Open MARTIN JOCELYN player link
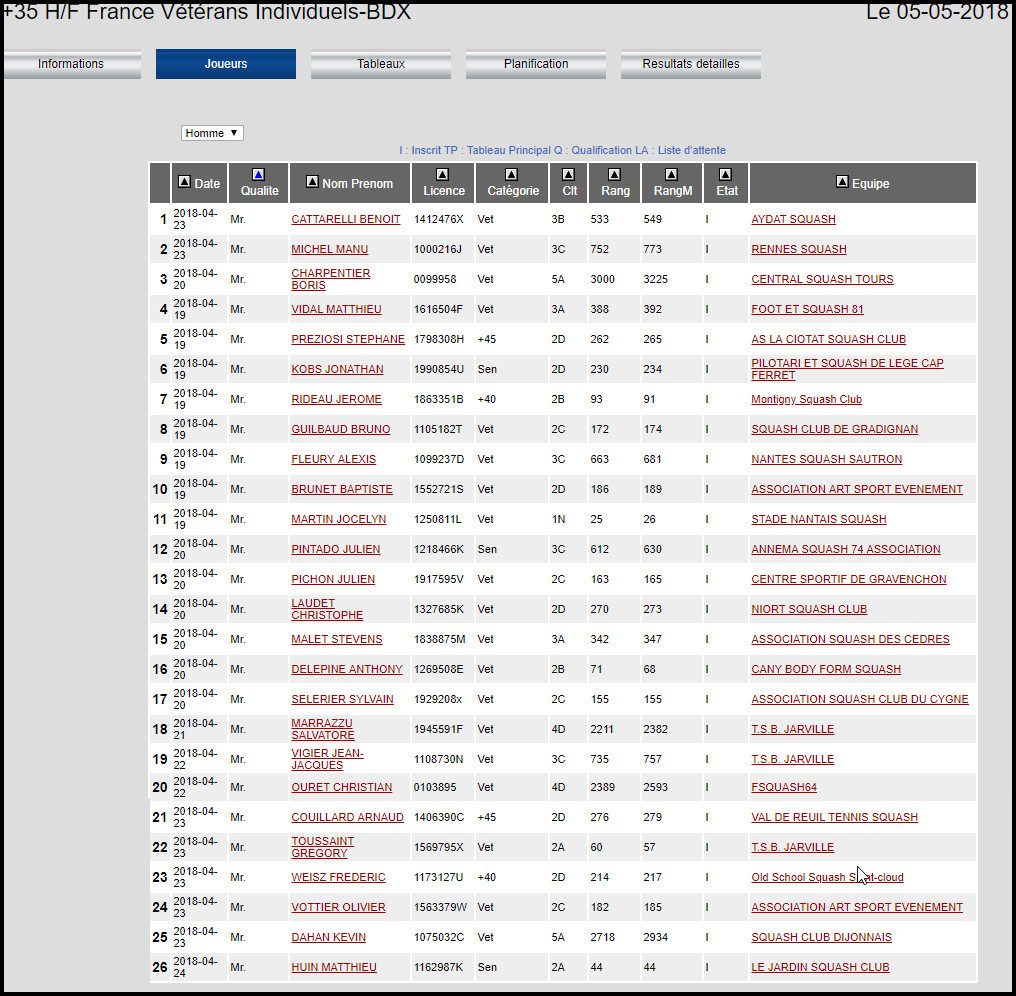This screenshot has height=996, width=1016. pyautogui.click(x=339, y=519)
